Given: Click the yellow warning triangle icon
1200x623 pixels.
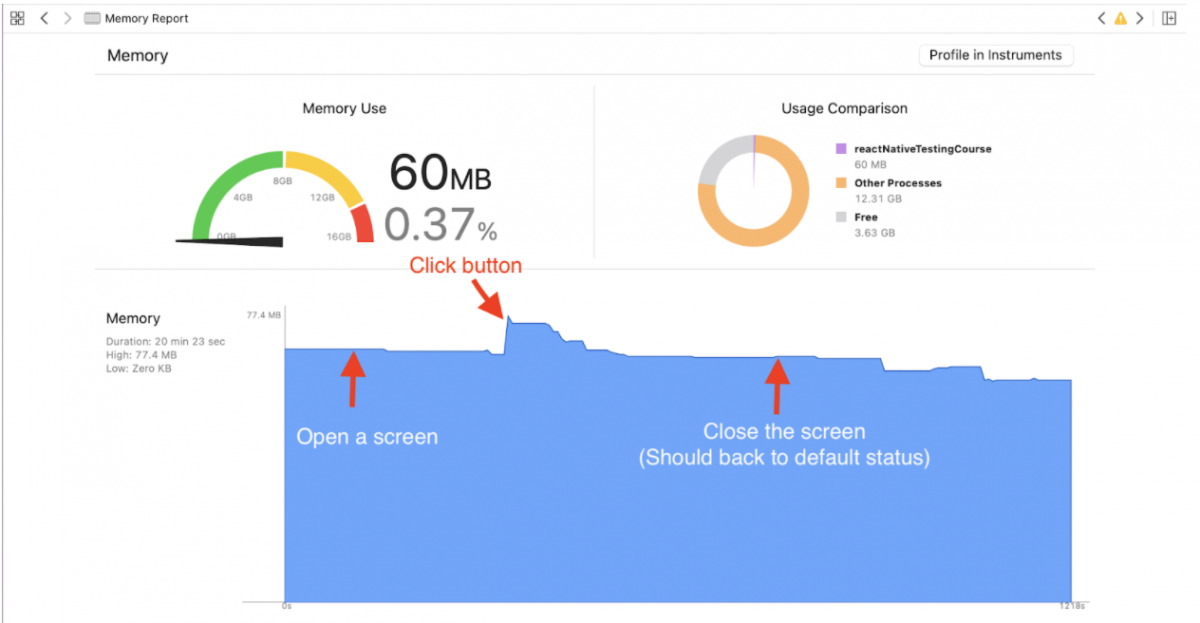Looking at the screenshot, I should point(1121,18).
